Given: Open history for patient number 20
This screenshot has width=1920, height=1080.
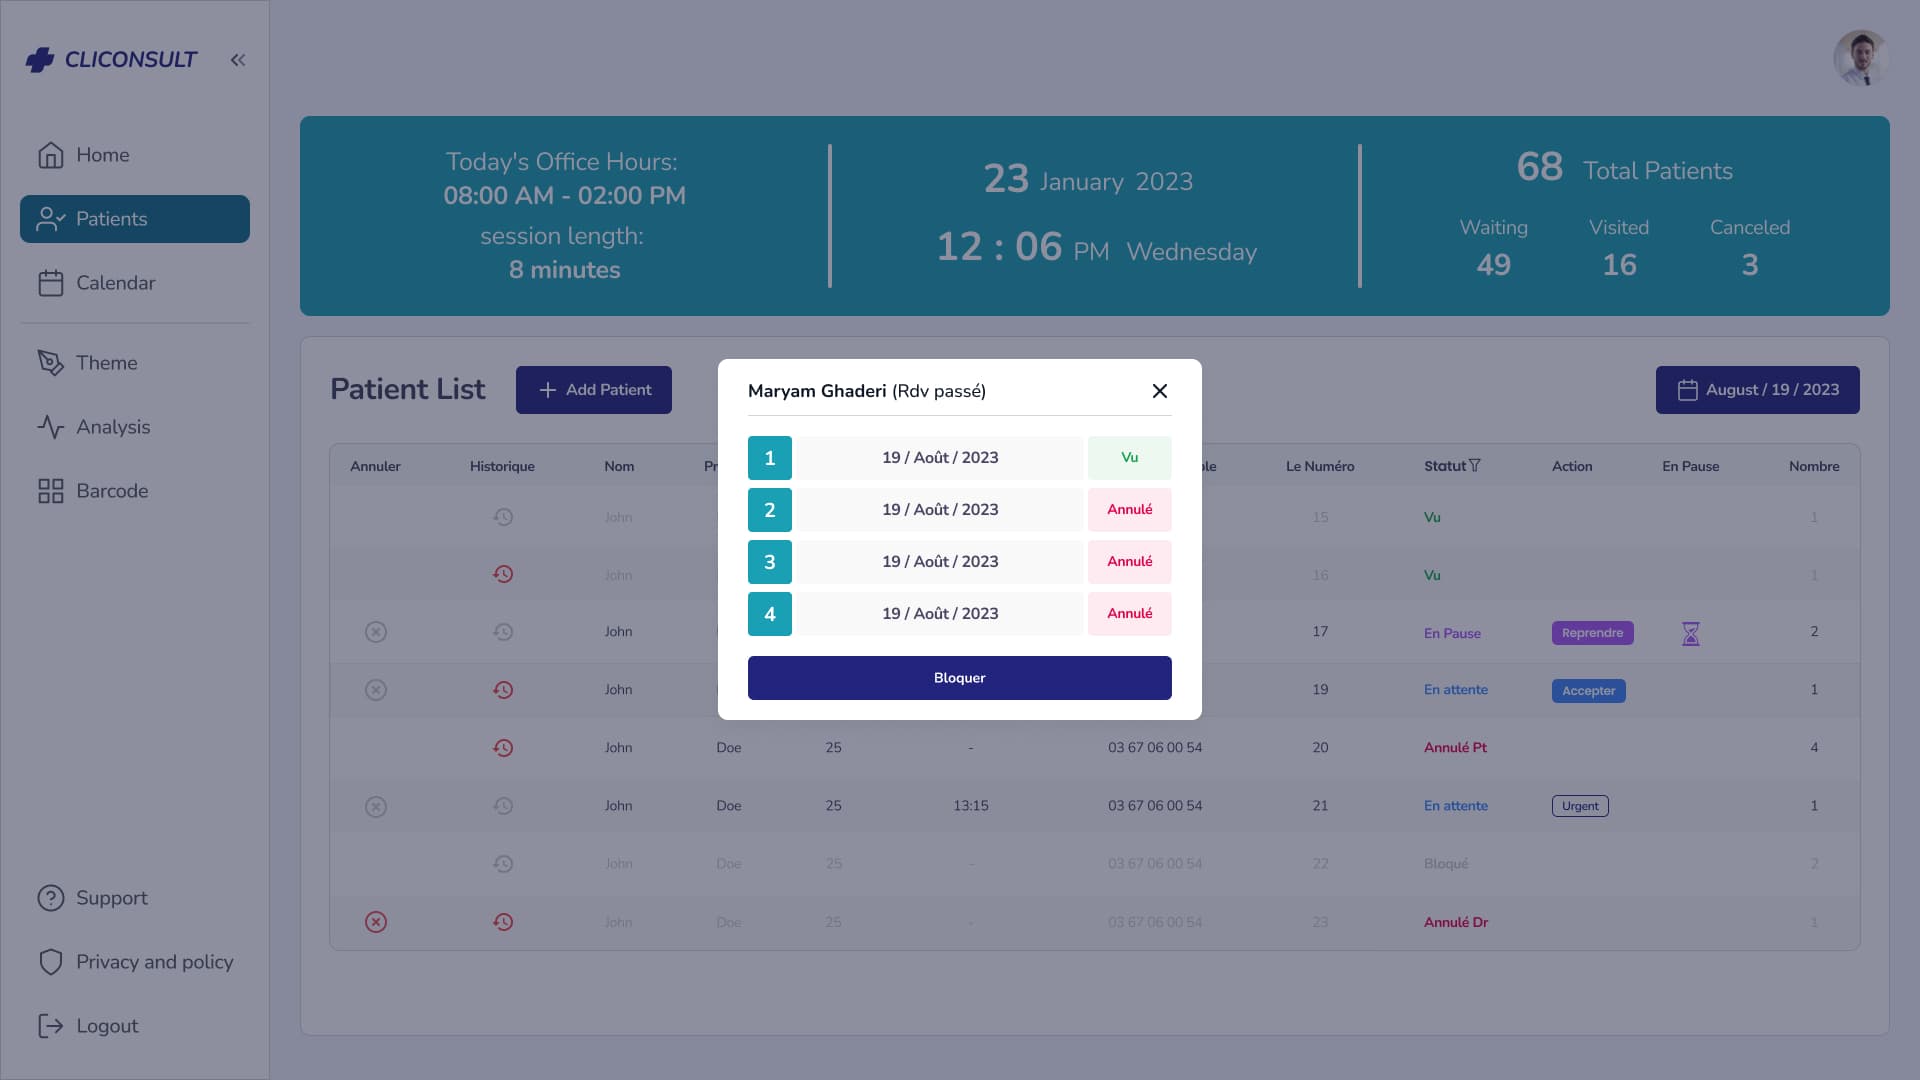Looking at the screenshot, I should tap(503, 748).
